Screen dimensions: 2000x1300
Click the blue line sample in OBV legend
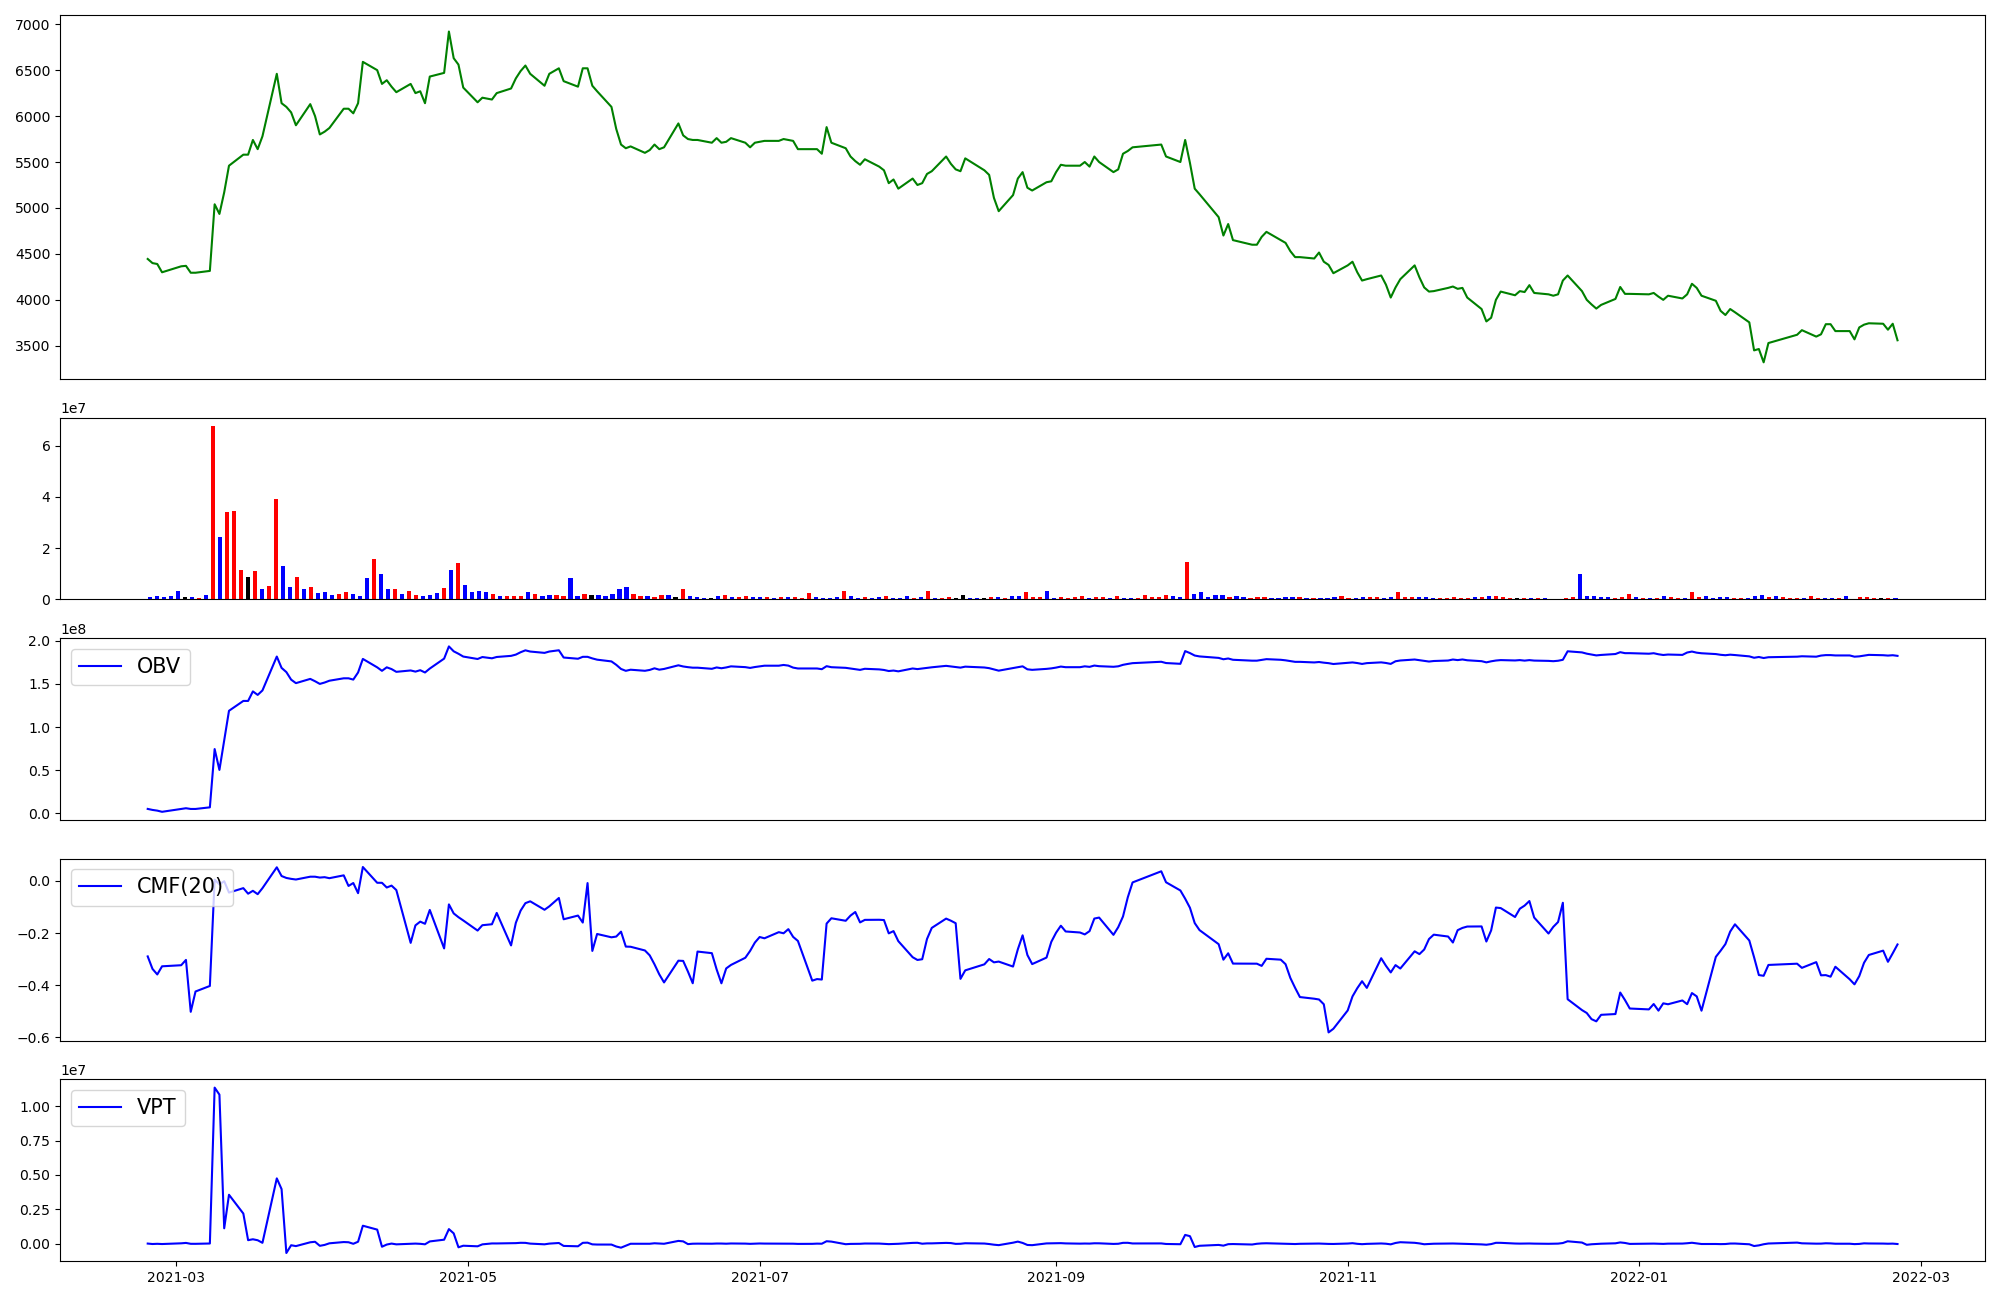tap(100, 666)
